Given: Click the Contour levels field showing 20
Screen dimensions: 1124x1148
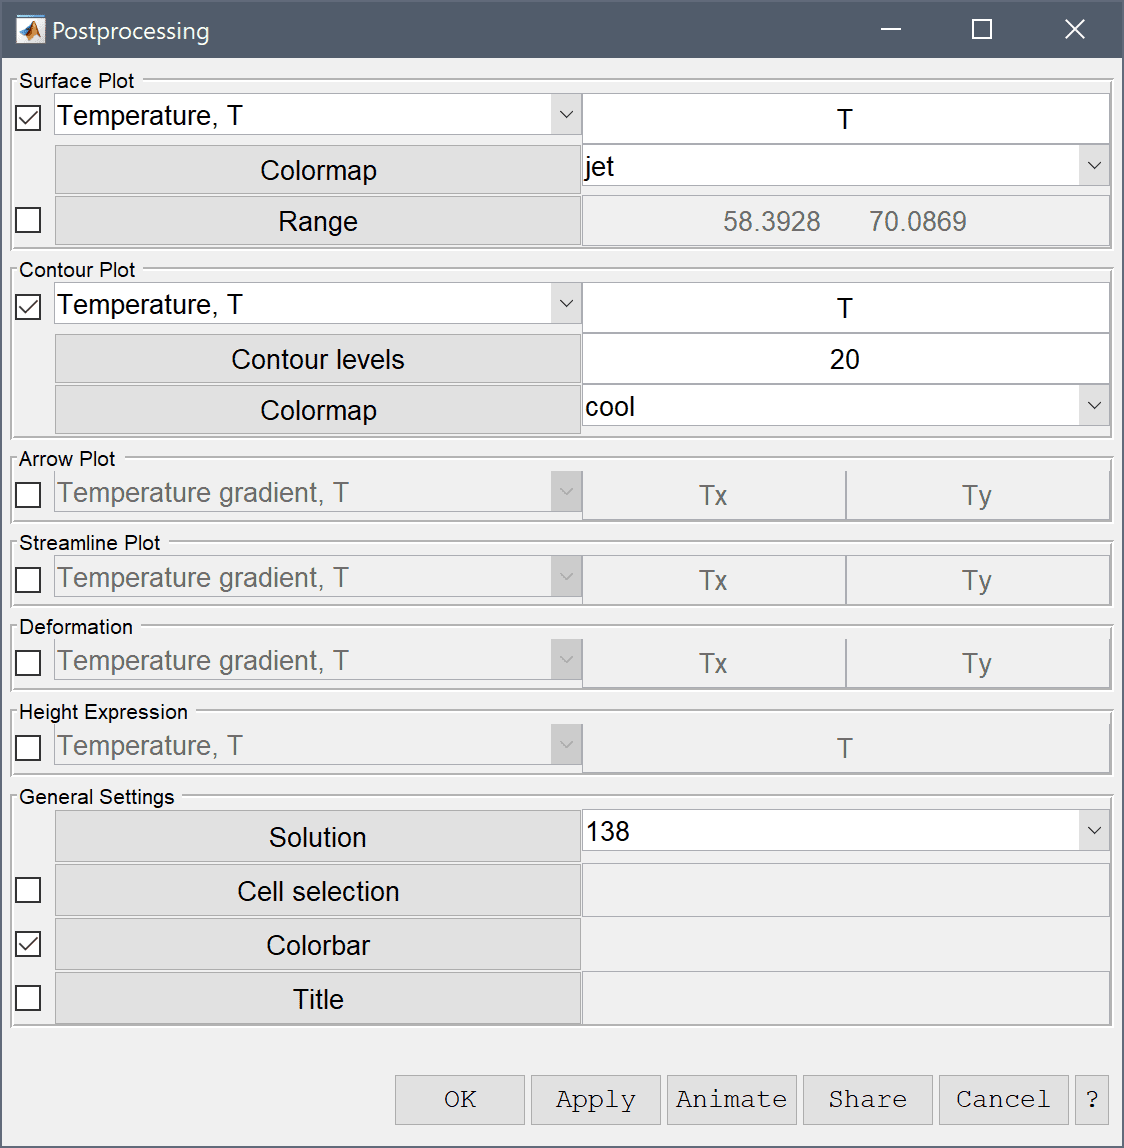Looking at the screenshot, I should (x=846, y=359).
